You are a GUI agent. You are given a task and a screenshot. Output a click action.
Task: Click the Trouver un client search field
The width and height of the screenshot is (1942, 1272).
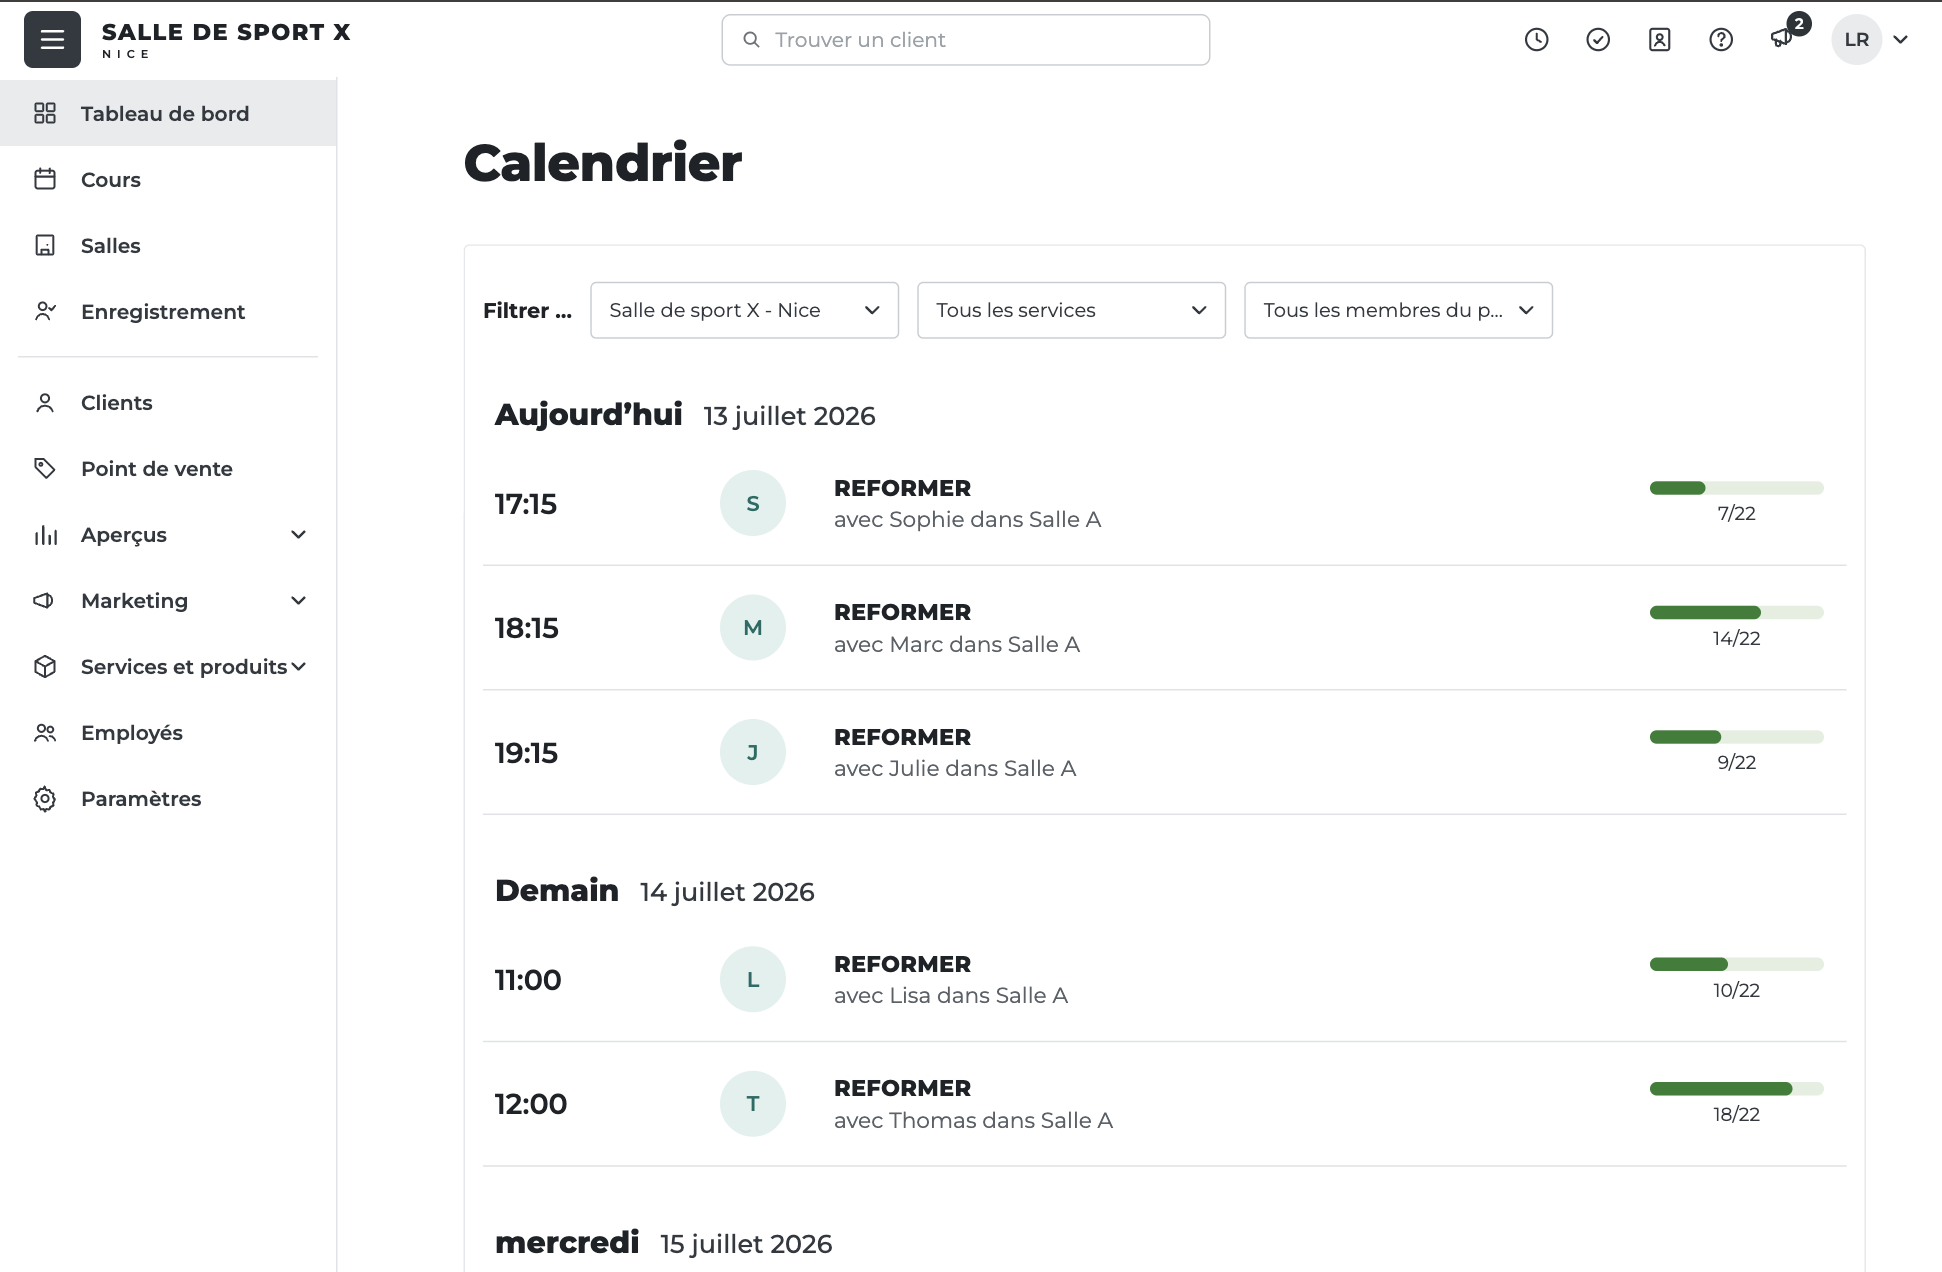tap(966, 40)
